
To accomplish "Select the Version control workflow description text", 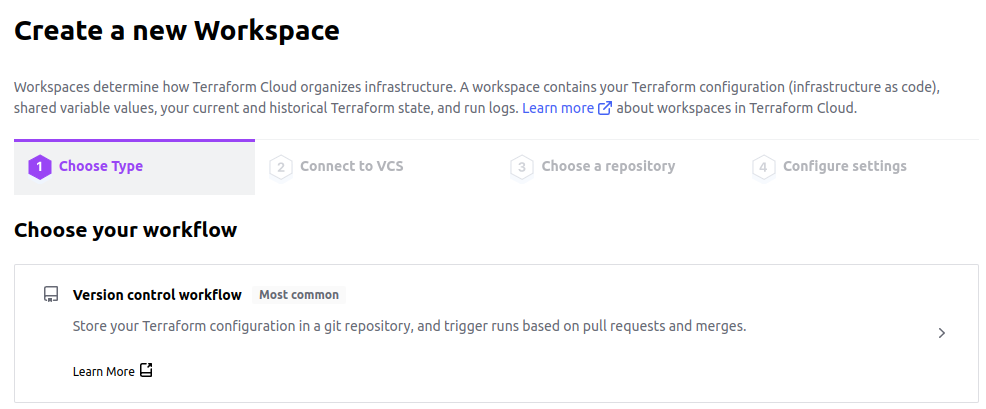I will point(409,327).
